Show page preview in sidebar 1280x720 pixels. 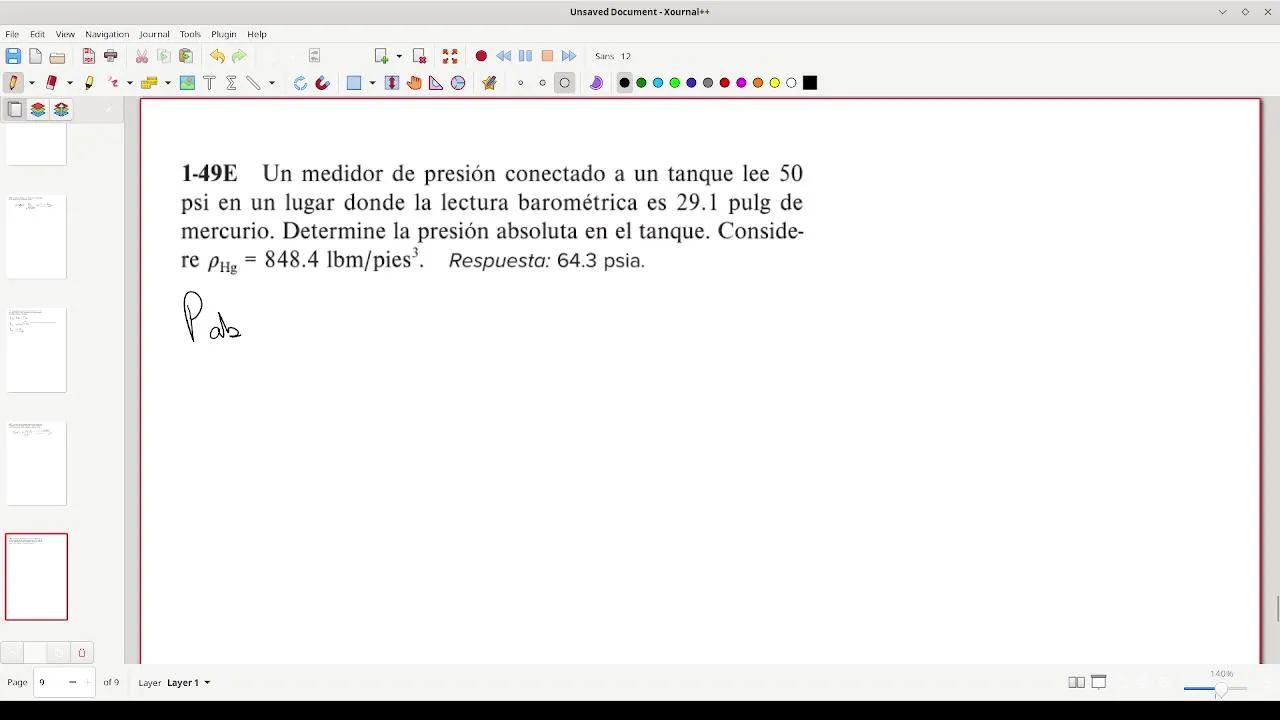pyautogui.click(x=15, y=110)
